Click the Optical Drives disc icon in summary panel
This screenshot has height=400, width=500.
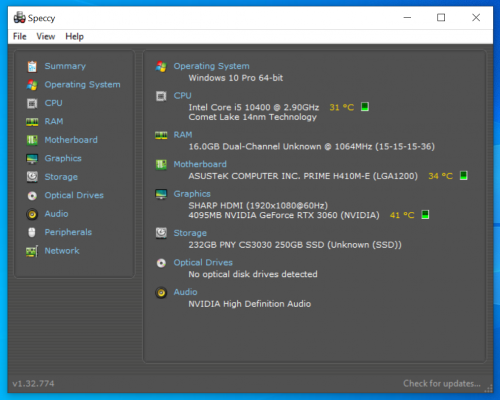coord(161,263)
